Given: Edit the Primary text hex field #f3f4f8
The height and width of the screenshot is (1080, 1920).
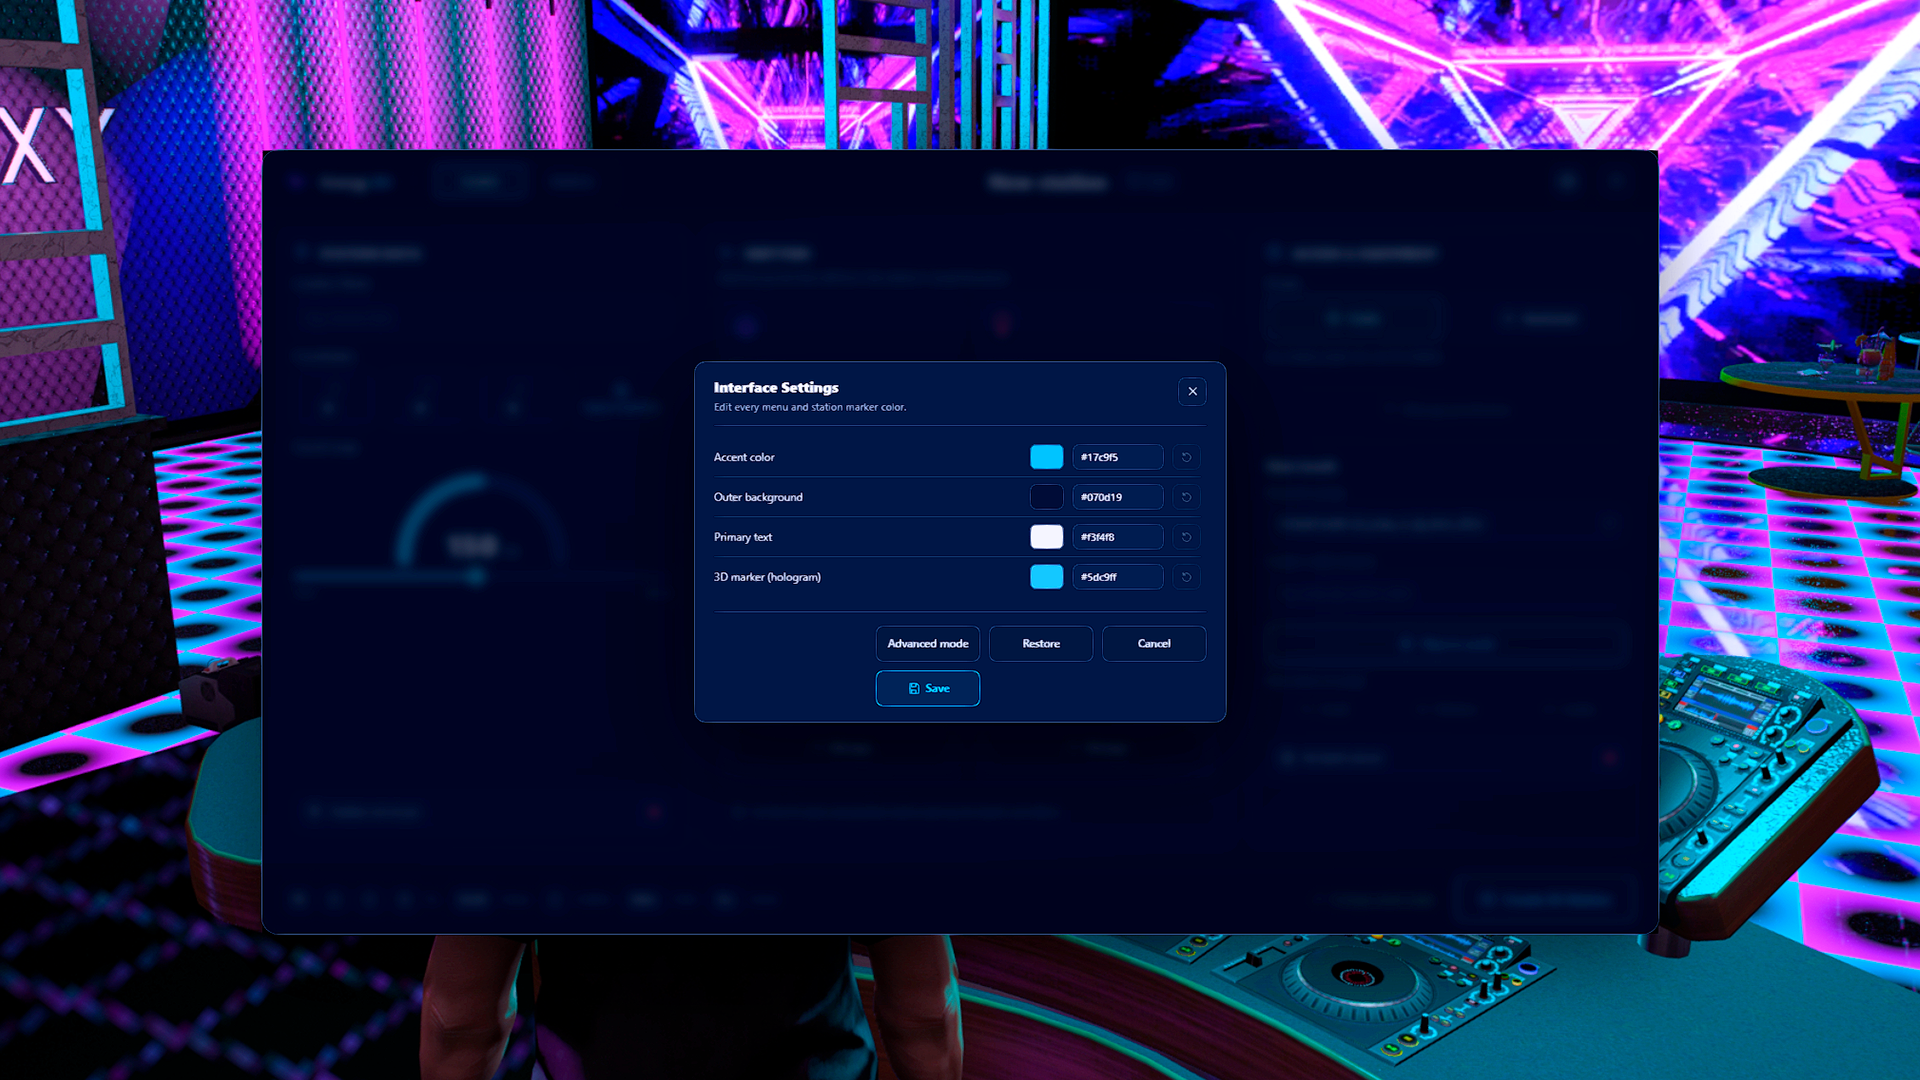Looking at the screenshot, I should point(1118,537).
